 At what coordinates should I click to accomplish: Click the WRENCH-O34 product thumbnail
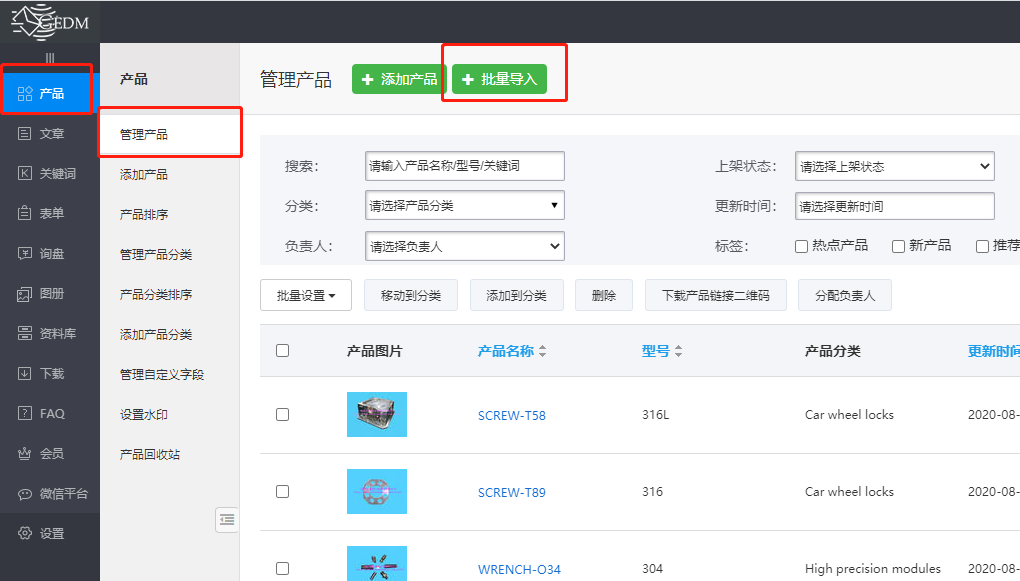click(x=377, y=563)
